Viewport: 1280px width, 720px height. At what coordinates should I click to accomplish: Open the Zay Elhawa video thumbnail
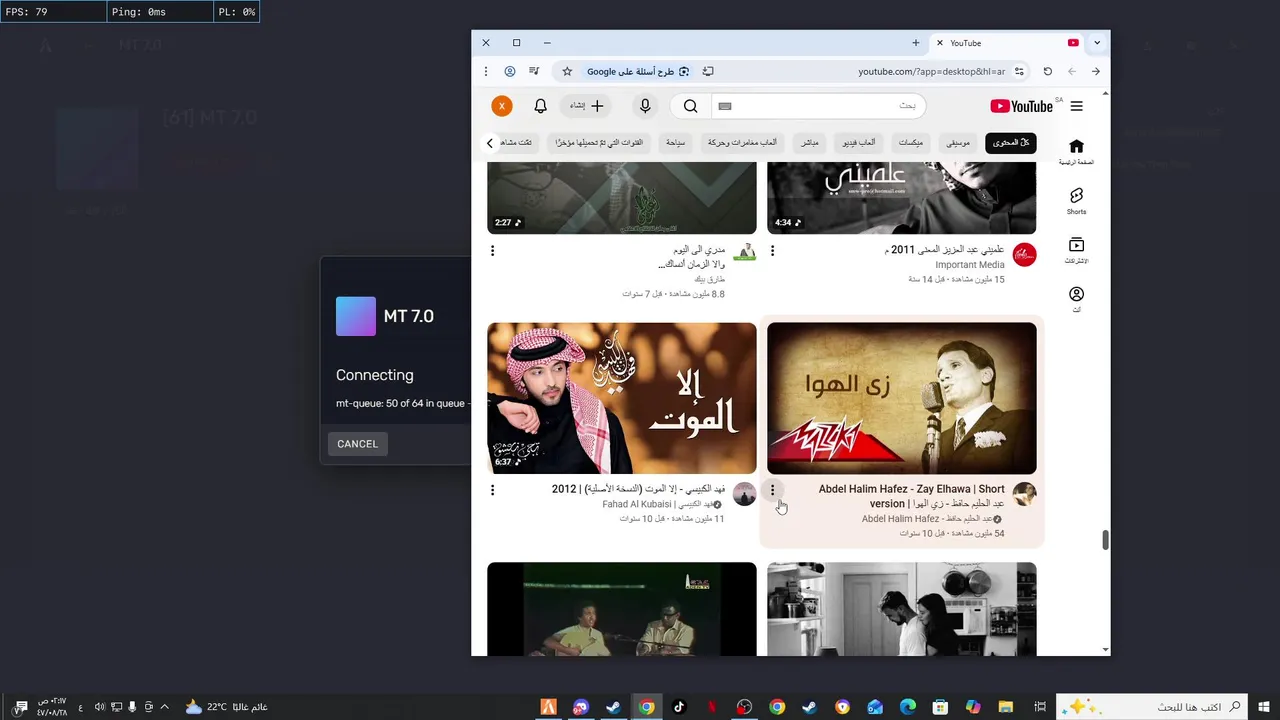(x=901, y=398)
